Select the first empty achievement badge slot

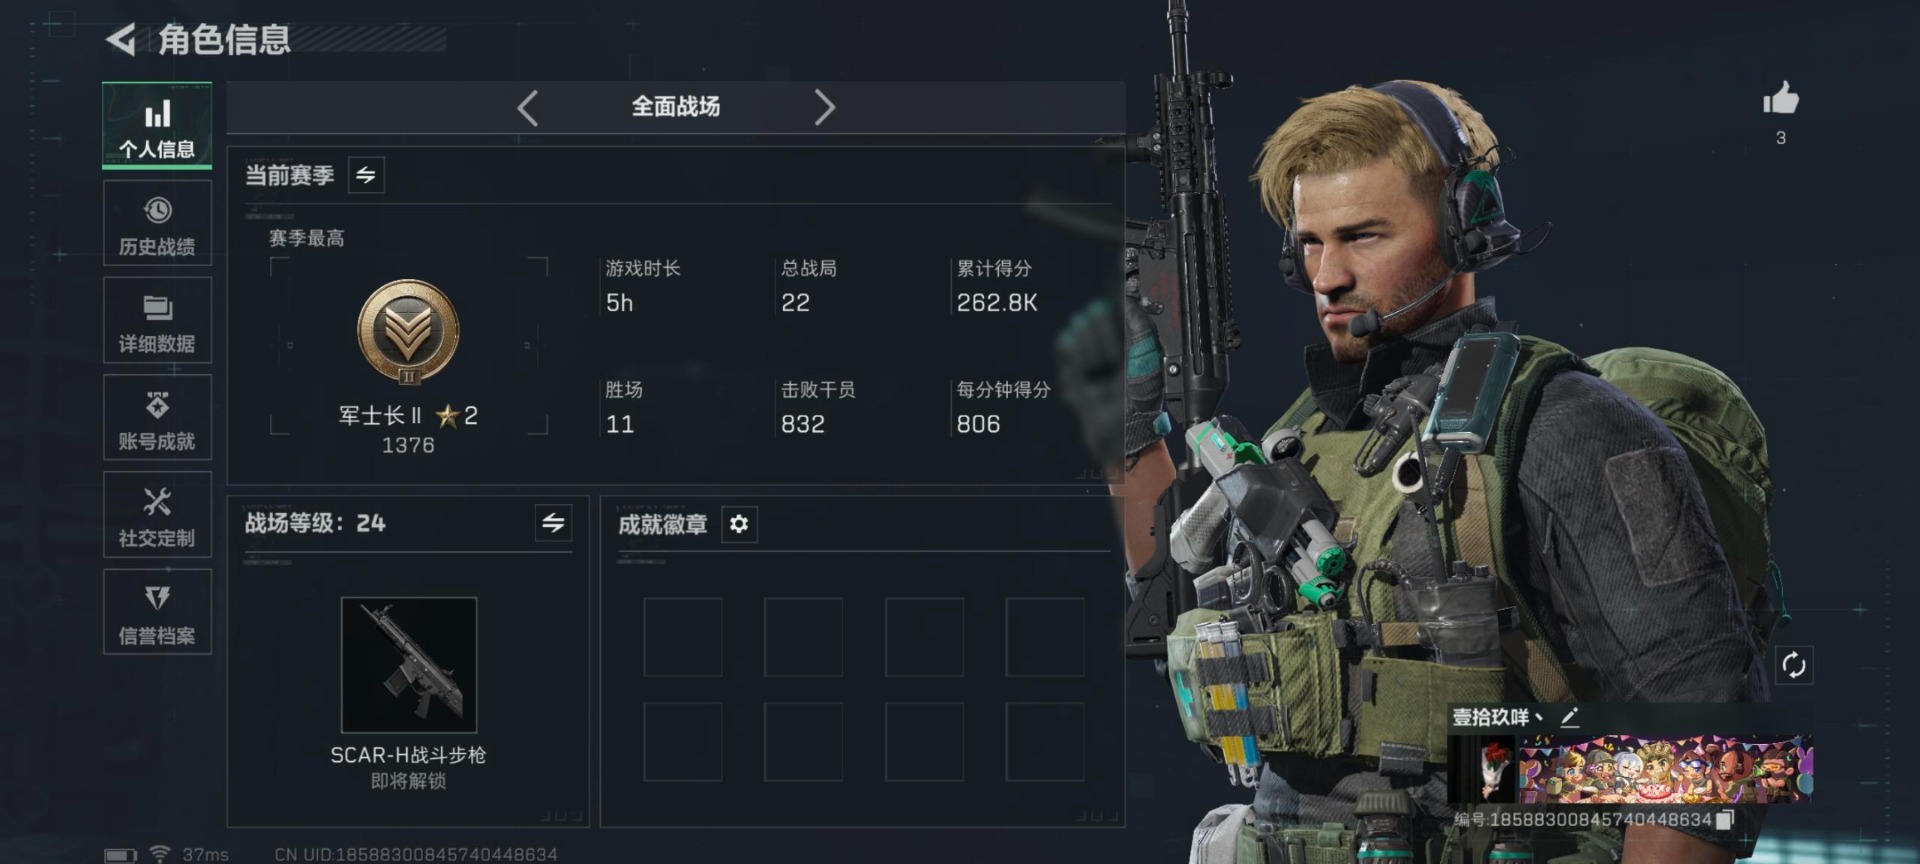point(683,637)
